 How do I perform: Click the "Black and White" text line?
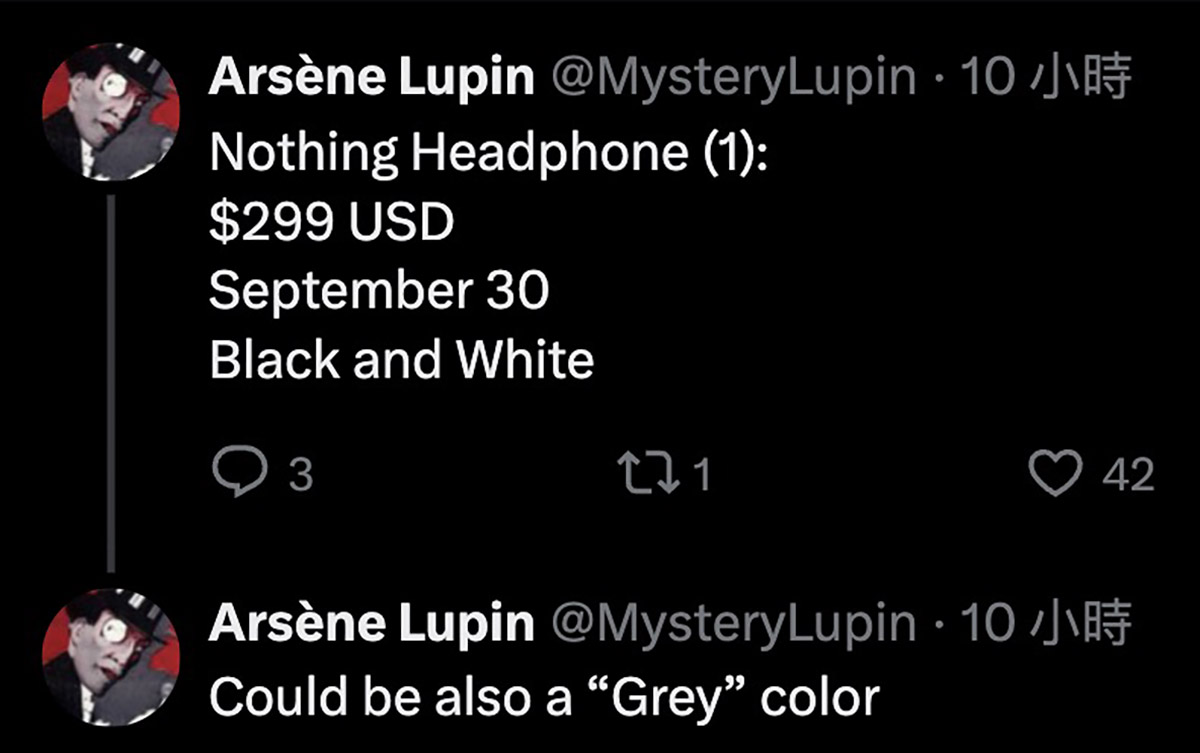(x=401, y=360)
